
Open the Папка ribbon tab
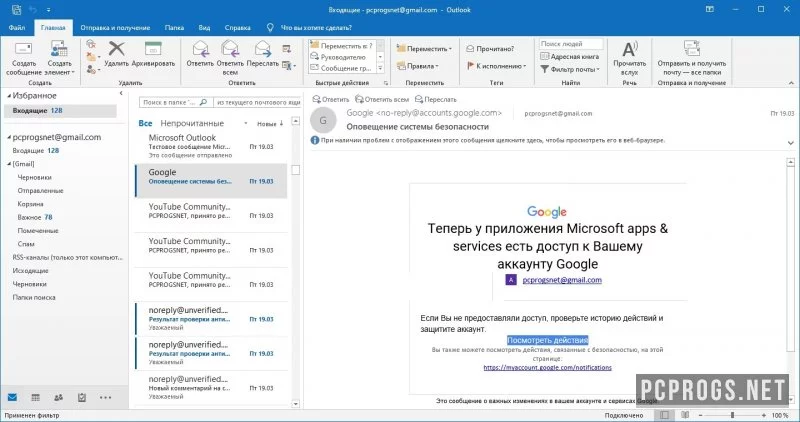[174, 28]
